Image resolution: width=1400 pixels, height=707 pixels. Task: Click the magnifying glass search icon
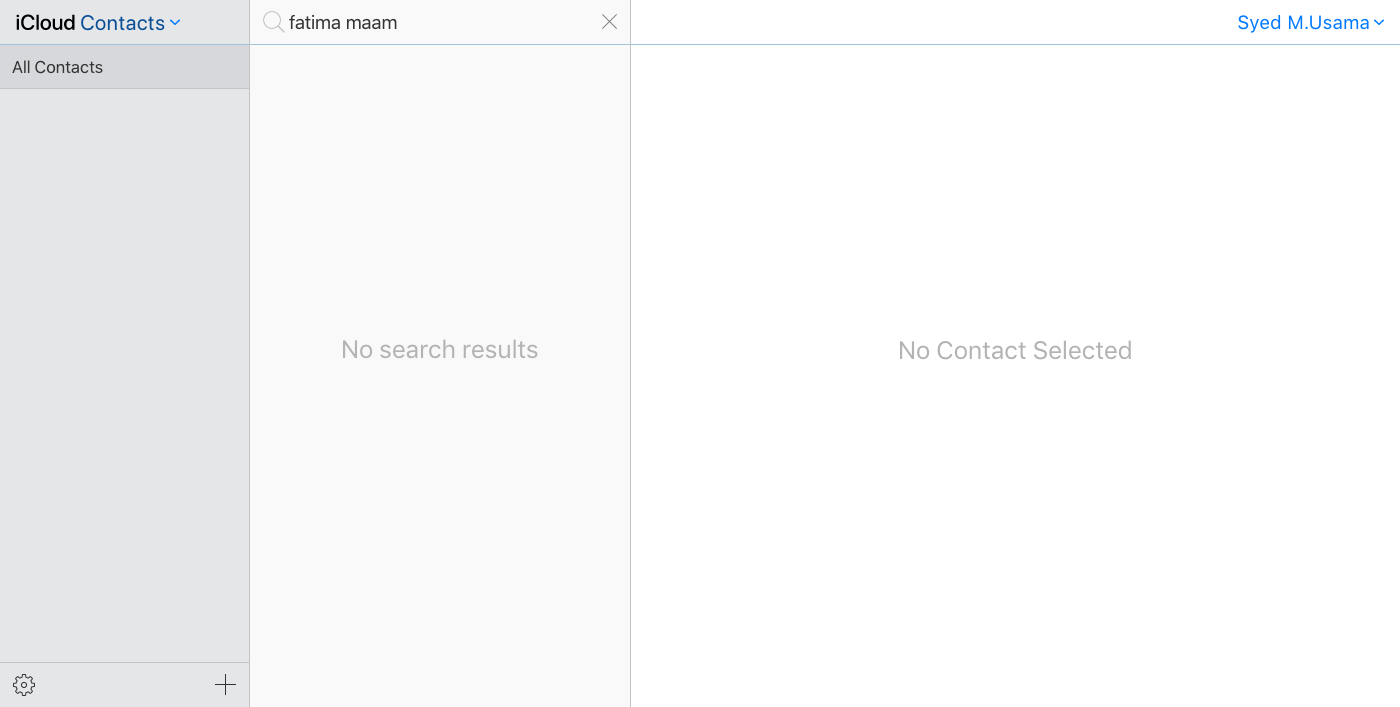pyautogui.click(x=273, y=22)
